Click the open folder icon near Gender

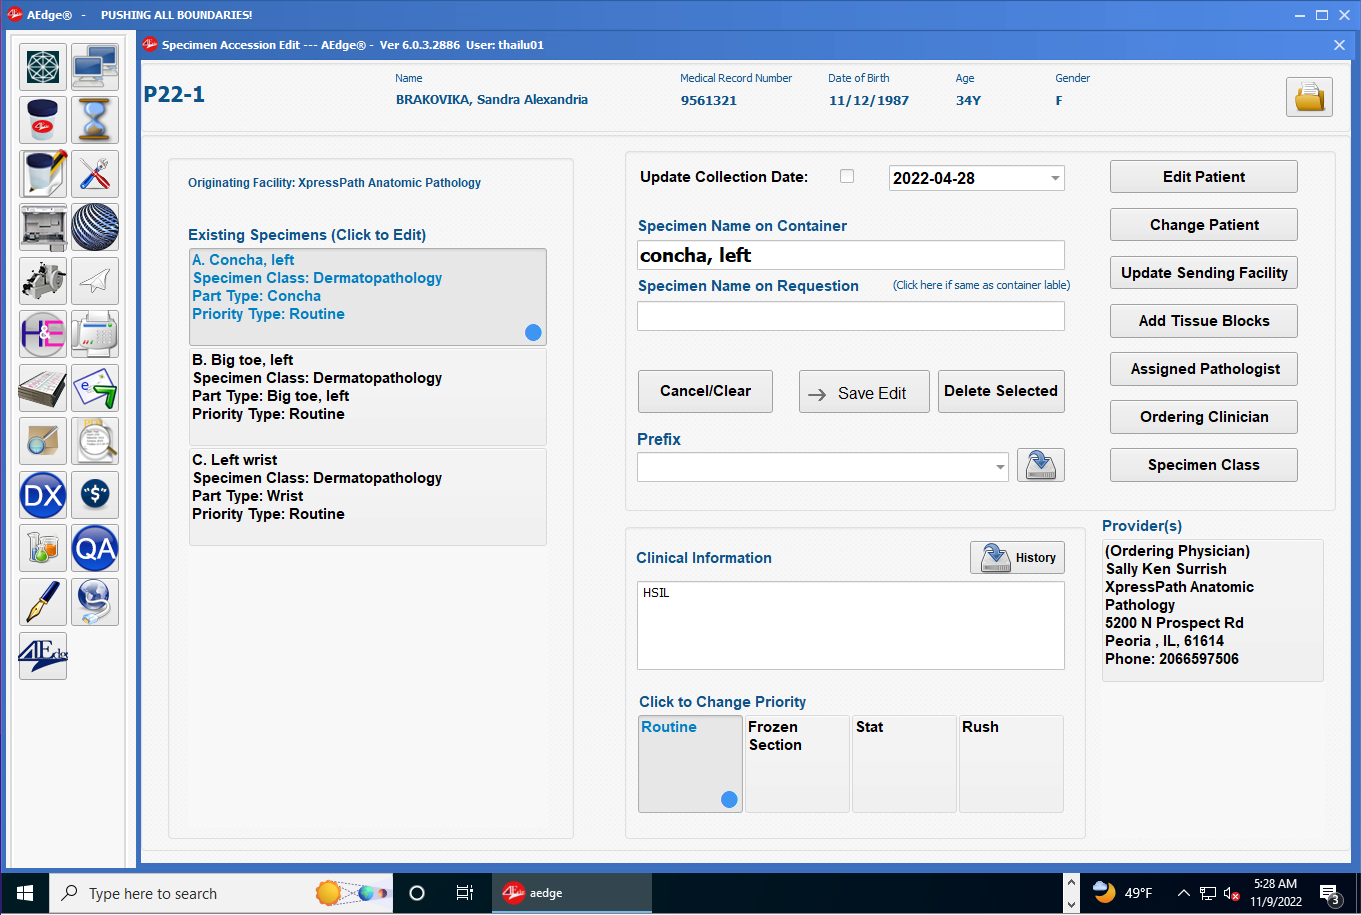coord(1309,97)
